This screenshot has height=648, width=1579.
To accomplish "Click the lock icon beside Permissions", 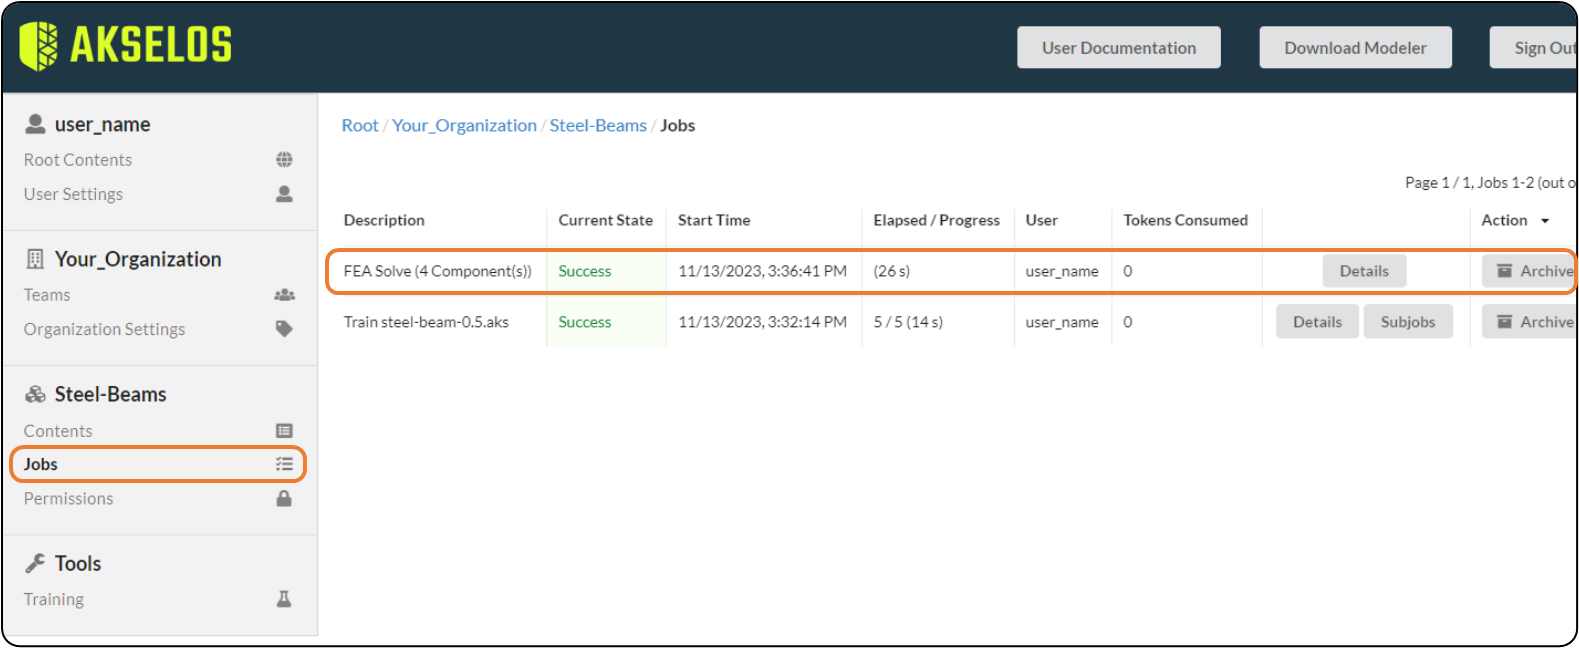I will pos(284,498).
